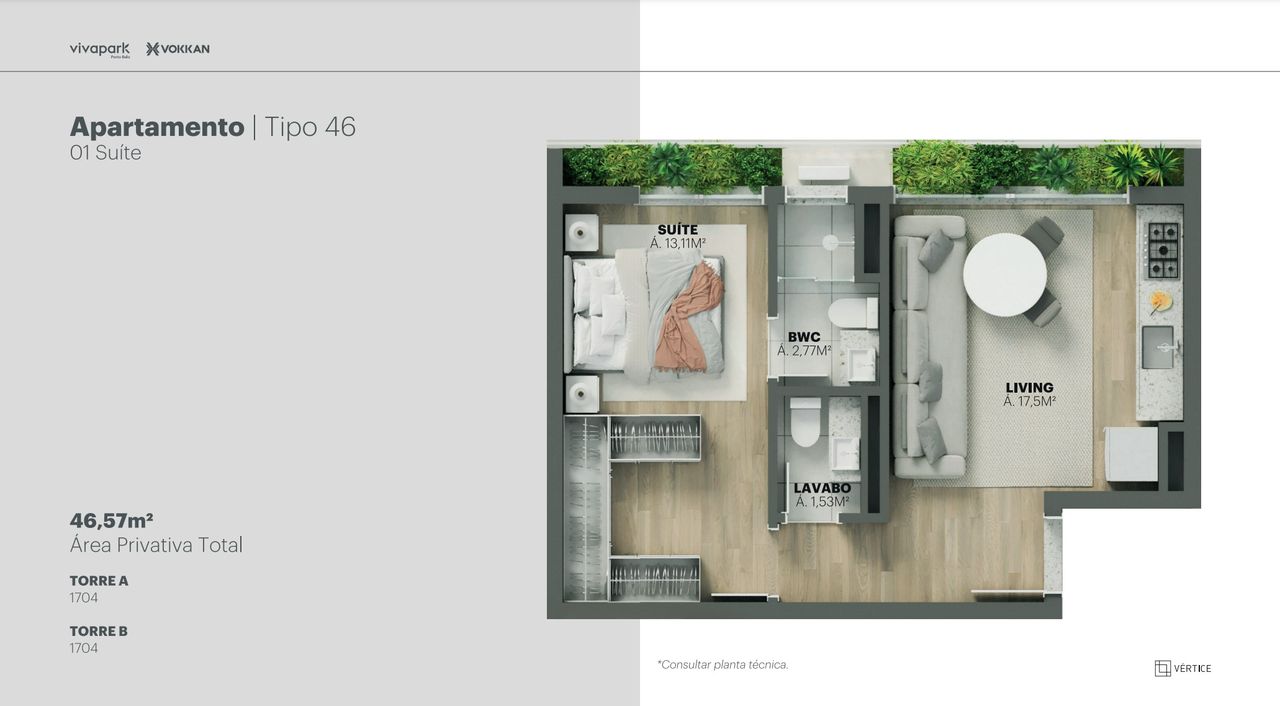
Task: Click the Vivapark logo
Action: 99,49
